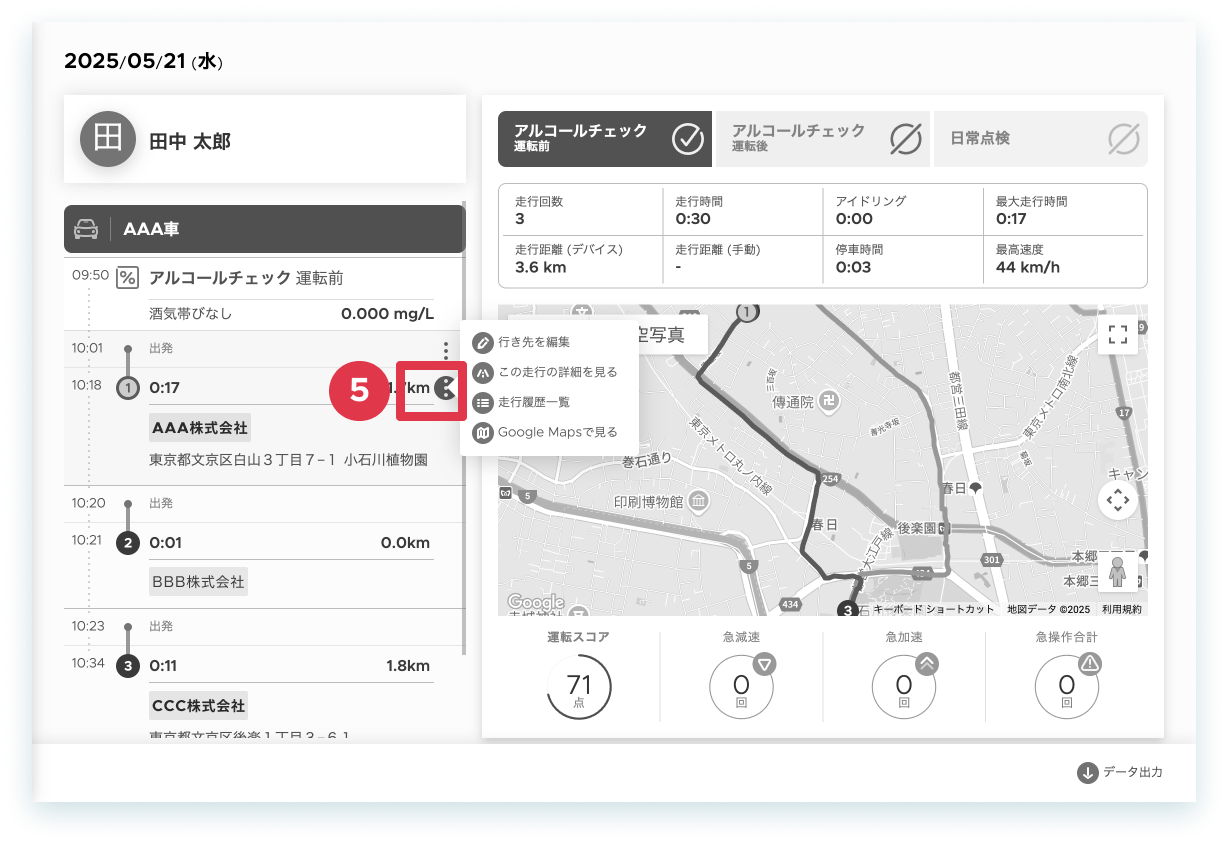Click the 傳通院 temple marker on map
1228x844 pixels.
tap(829, 401)
